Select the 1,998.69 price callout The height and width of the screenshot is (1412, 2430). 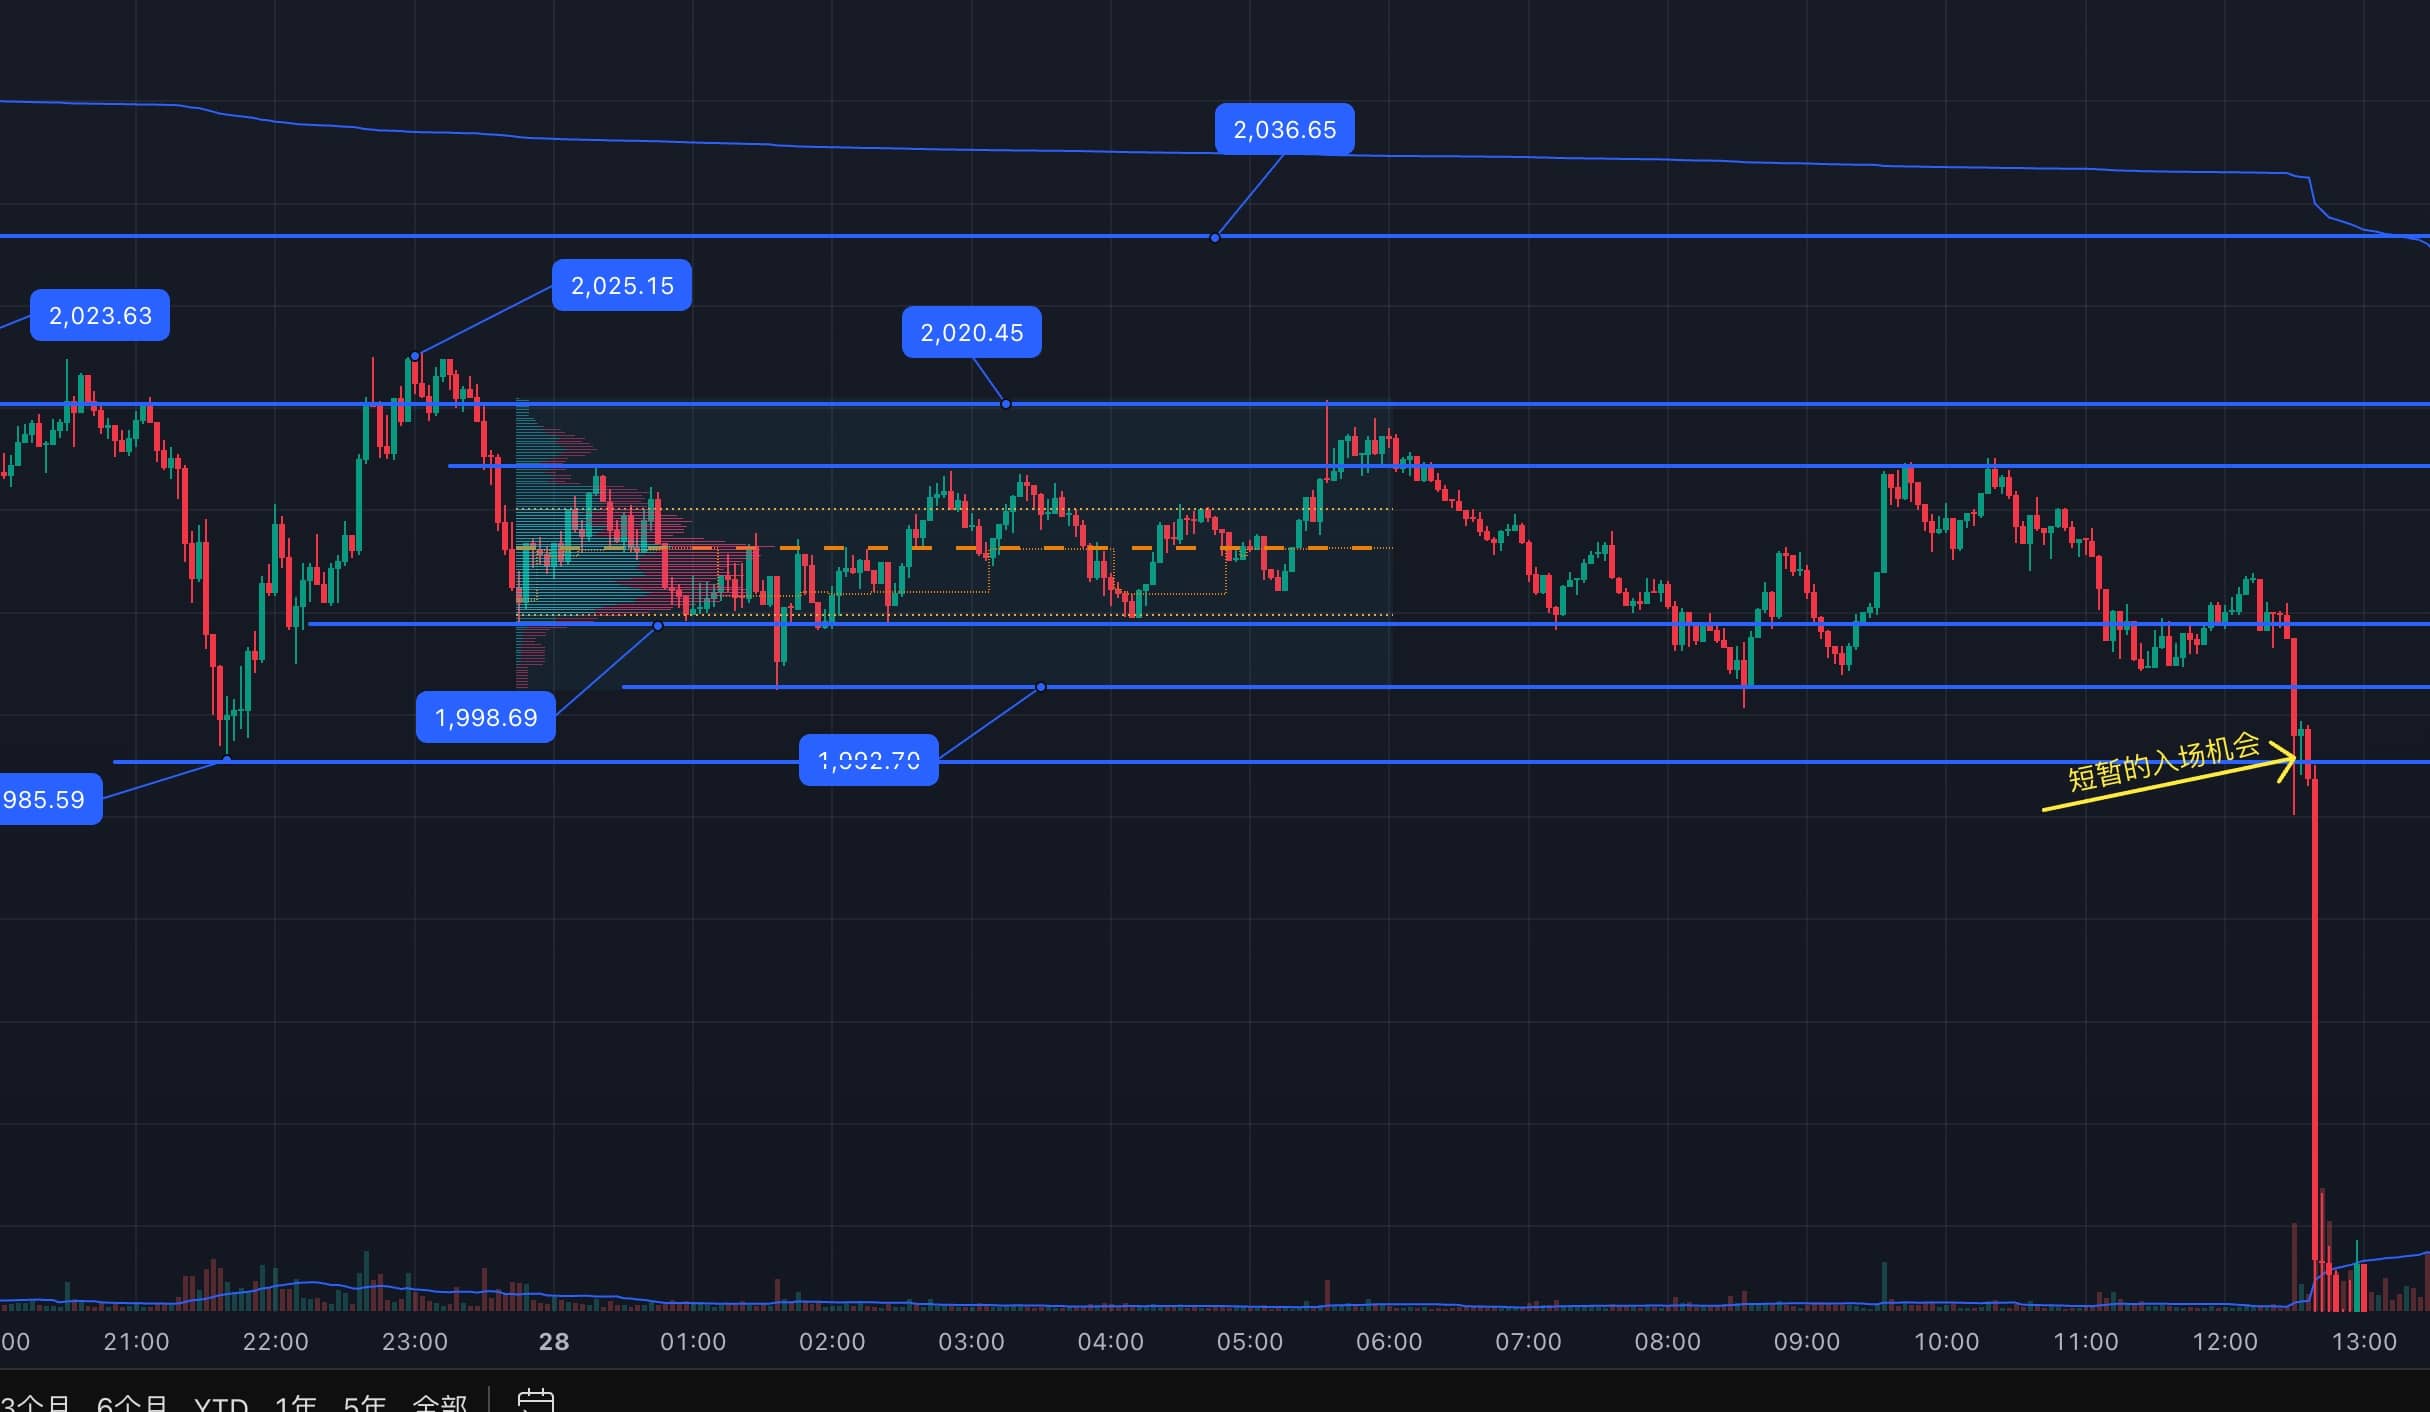486,717
